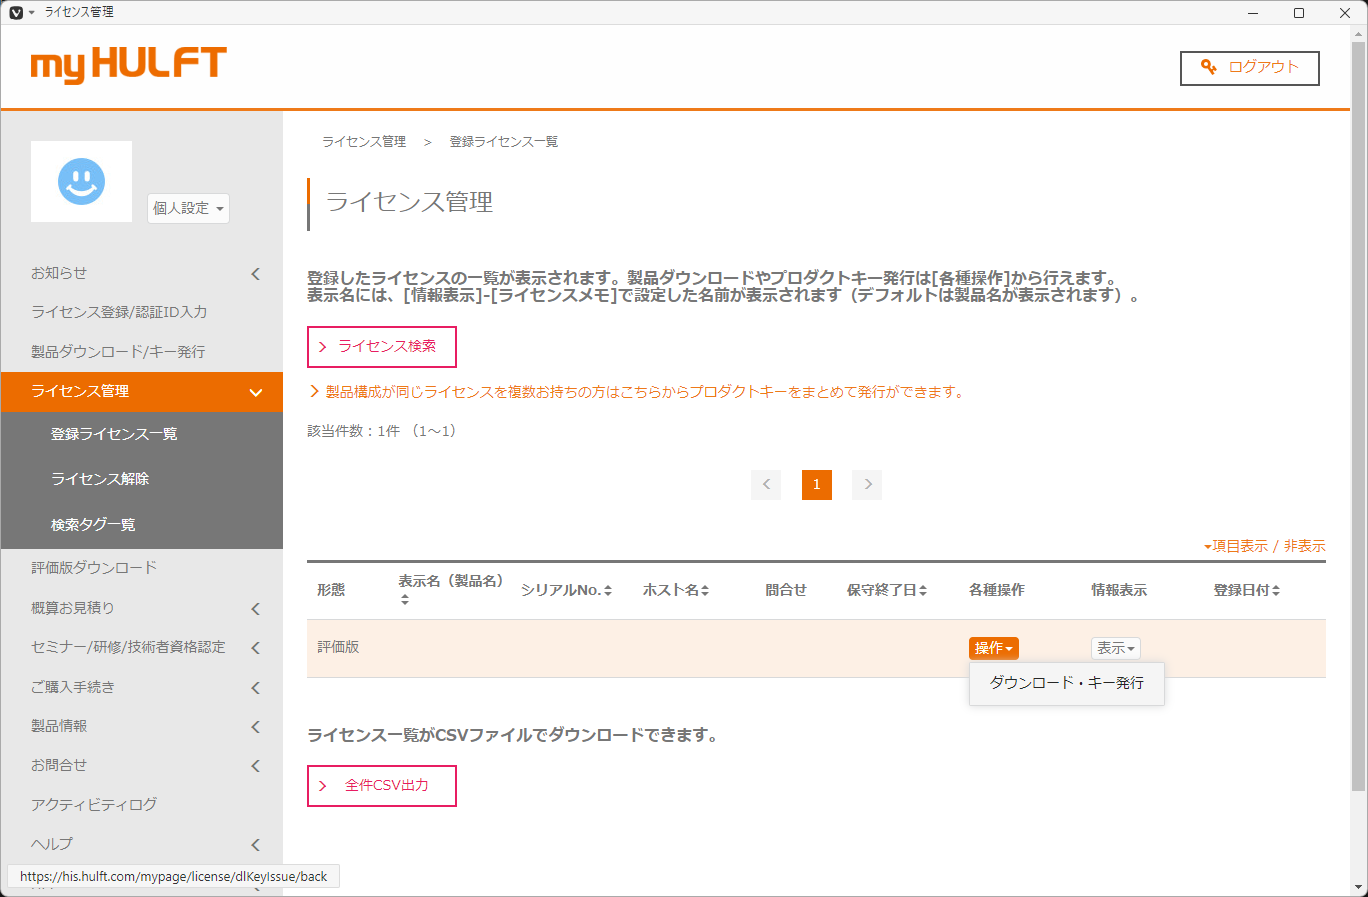Open the ライセンス検索 panel
Viewport: 1368px width, 897px height.
(x=382, y=347)
